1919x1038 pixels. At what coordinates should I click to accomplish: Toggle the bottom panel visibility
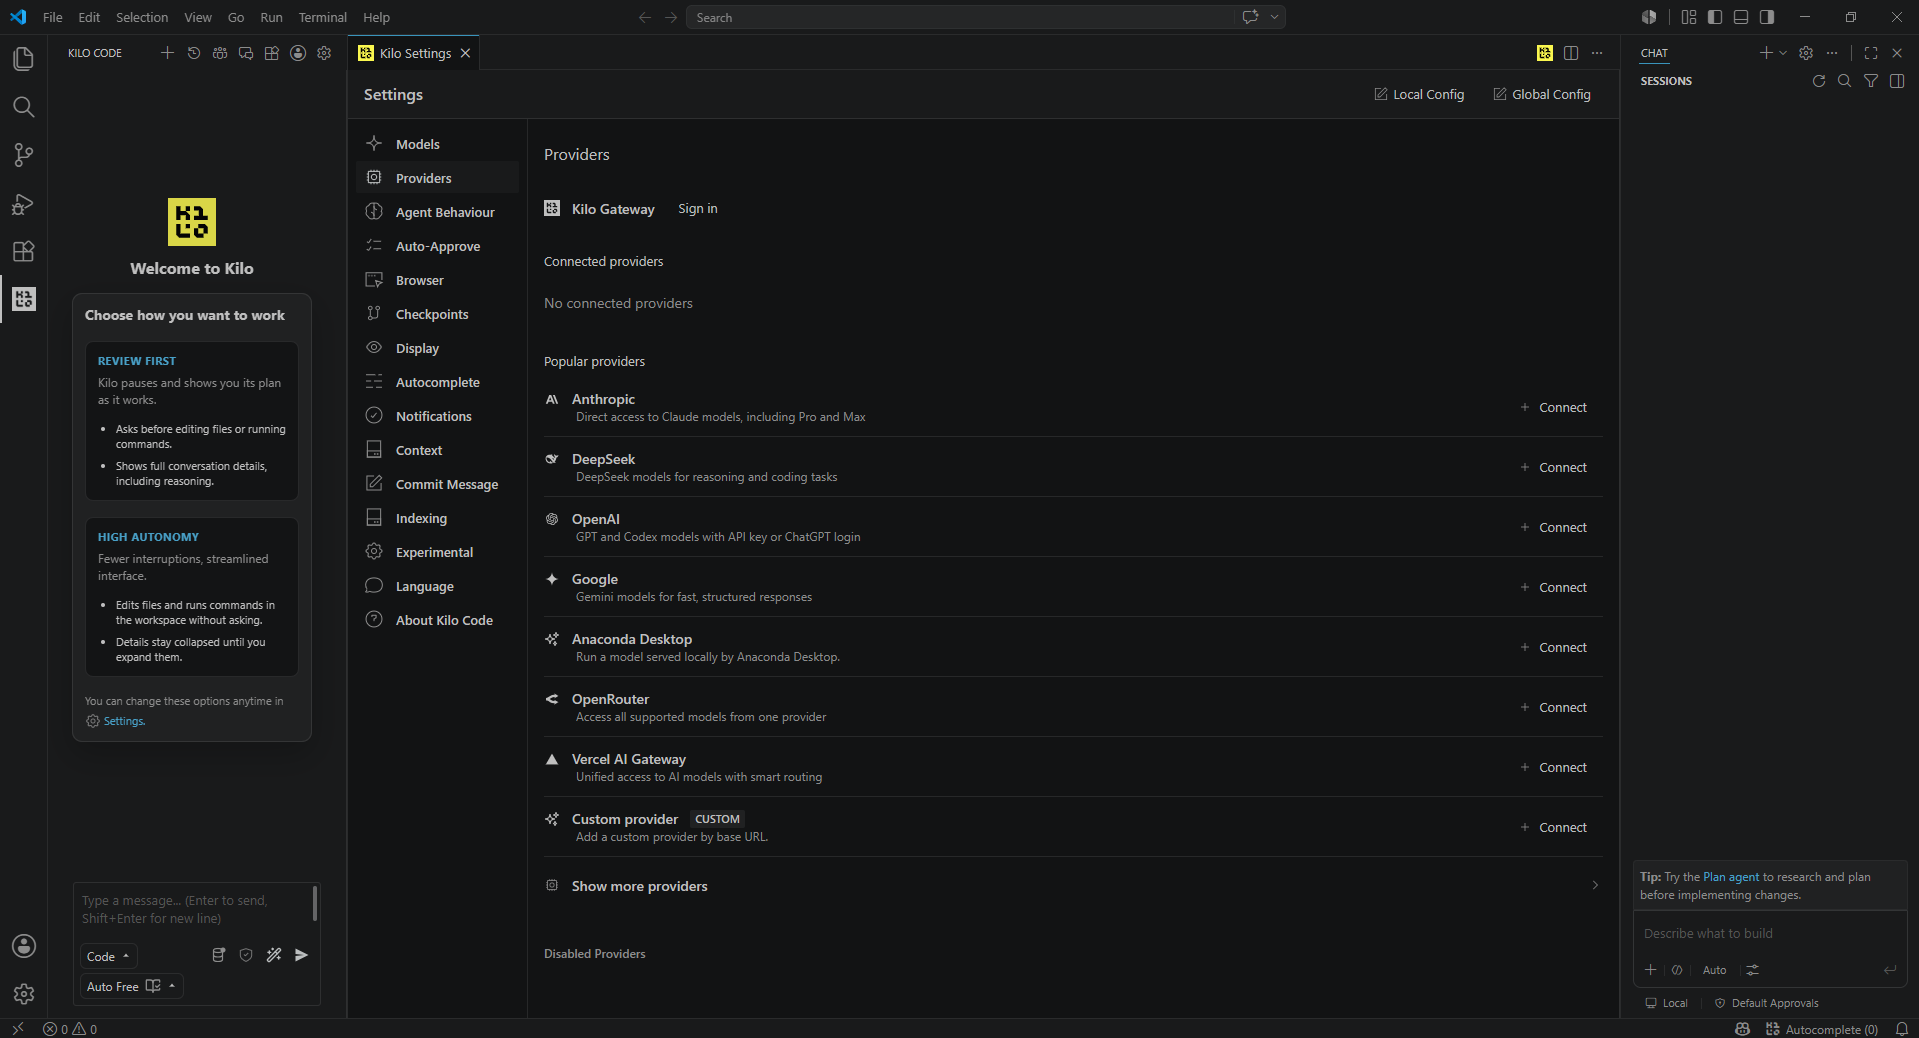[x=1741, y=17]
